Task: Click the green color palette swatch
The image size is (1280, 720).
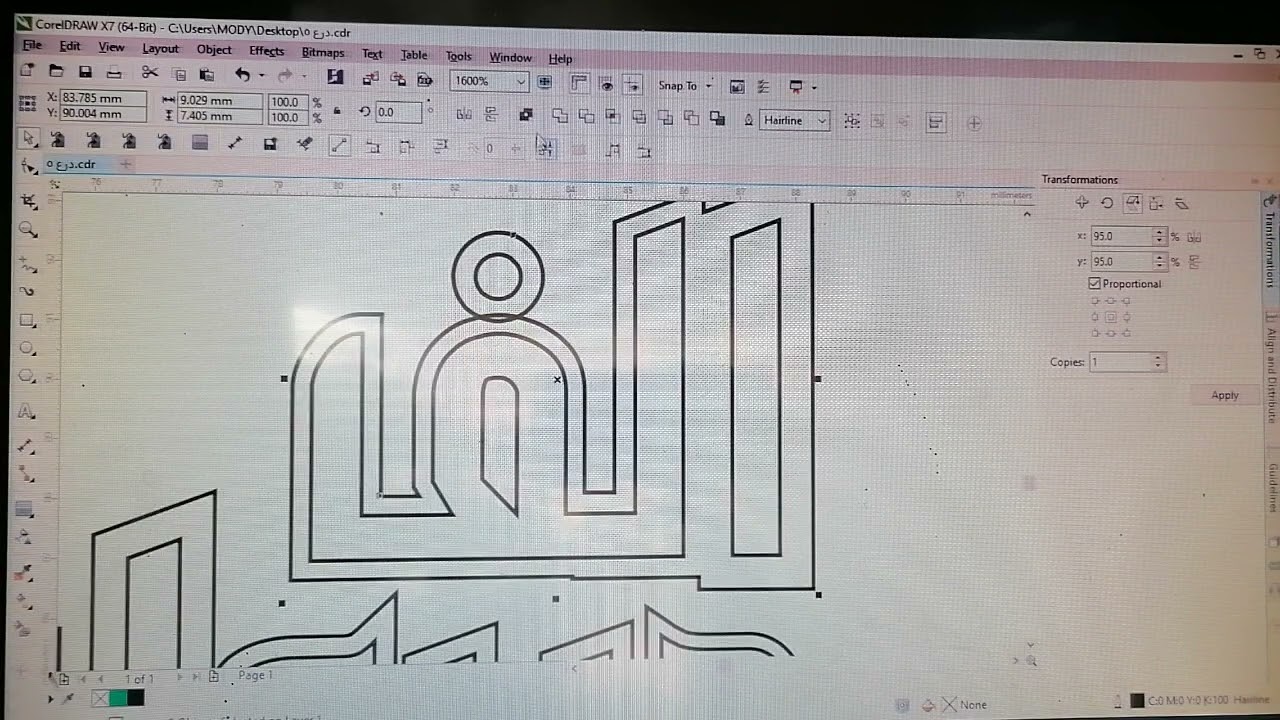Action: point(118,698)
